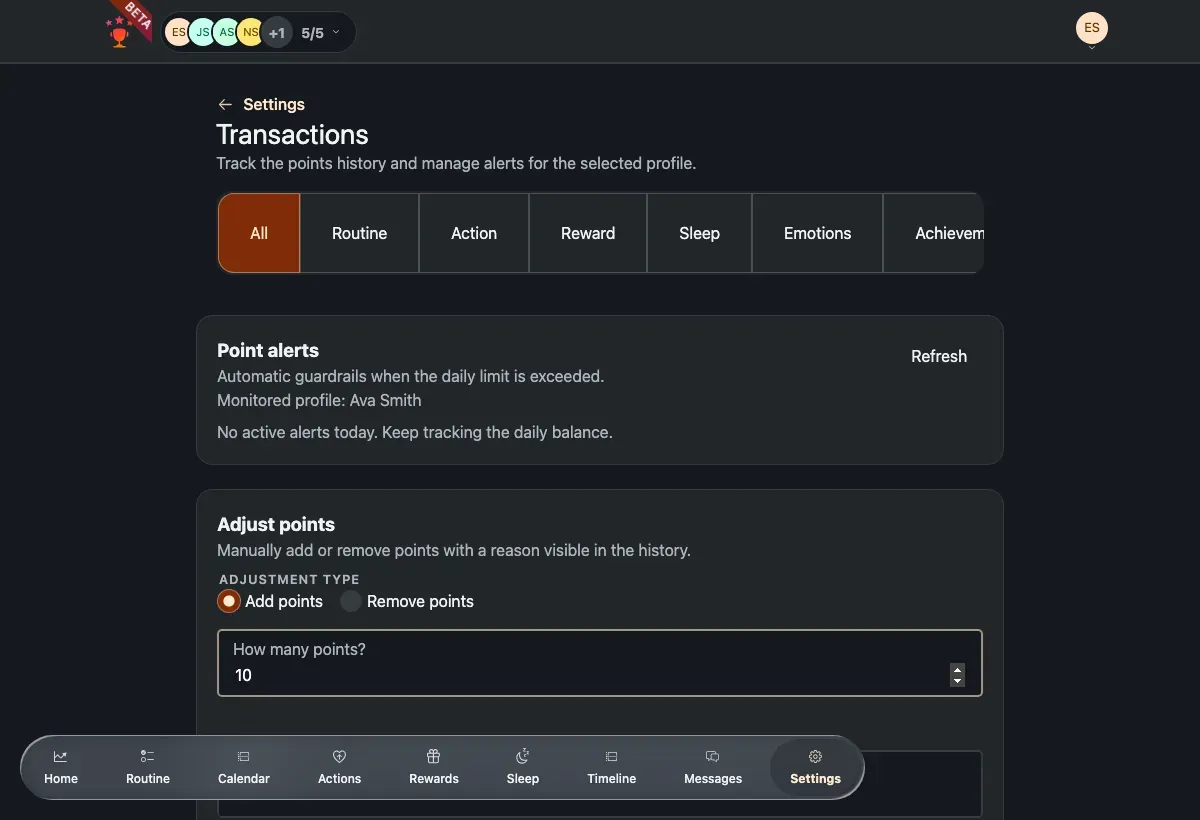Switch to the Routine filter tab
Image resolution: width=1200 pixels, height=820 pixels.
pos(360,233)
